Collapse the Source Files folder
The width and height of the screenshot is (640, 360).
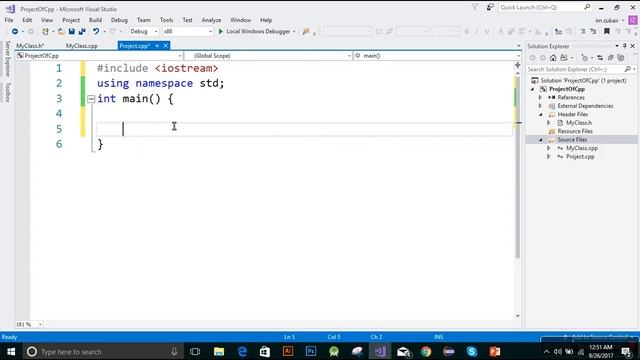[x=541, y=140]
